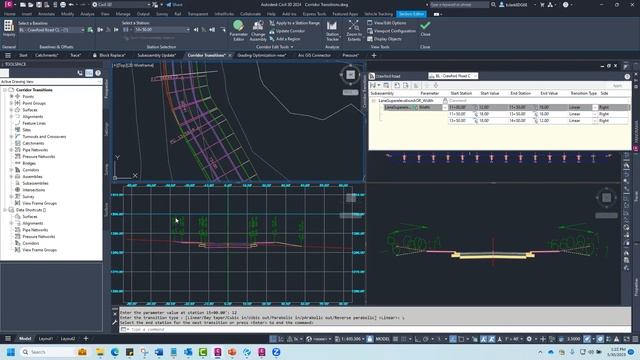
Task: Open Parameter Width dropdown in selected row
Action: coord(444,107)
